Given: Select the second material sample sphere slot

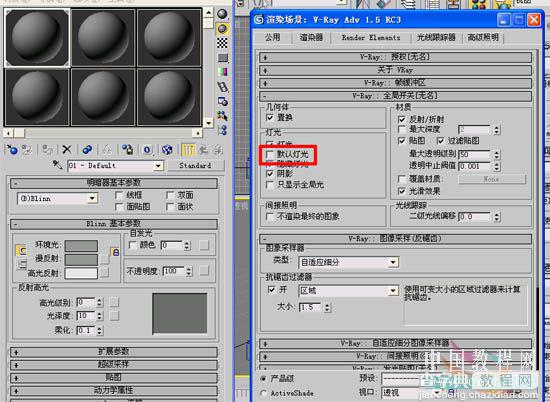Looking at the screenshot, I should (x=103, y=38).
